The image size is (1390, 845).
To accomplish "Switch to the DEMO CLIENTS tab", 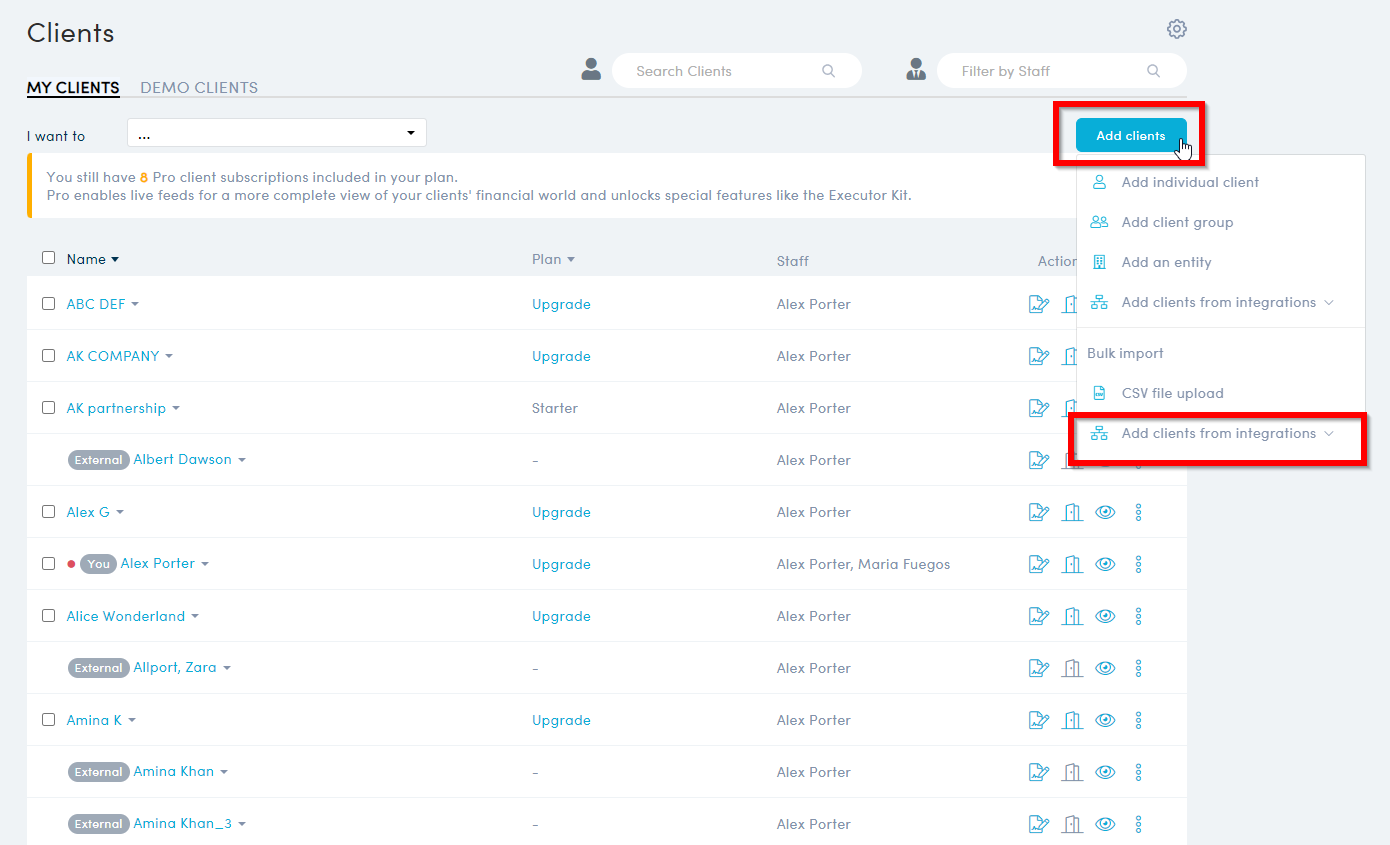I will 199,88.
